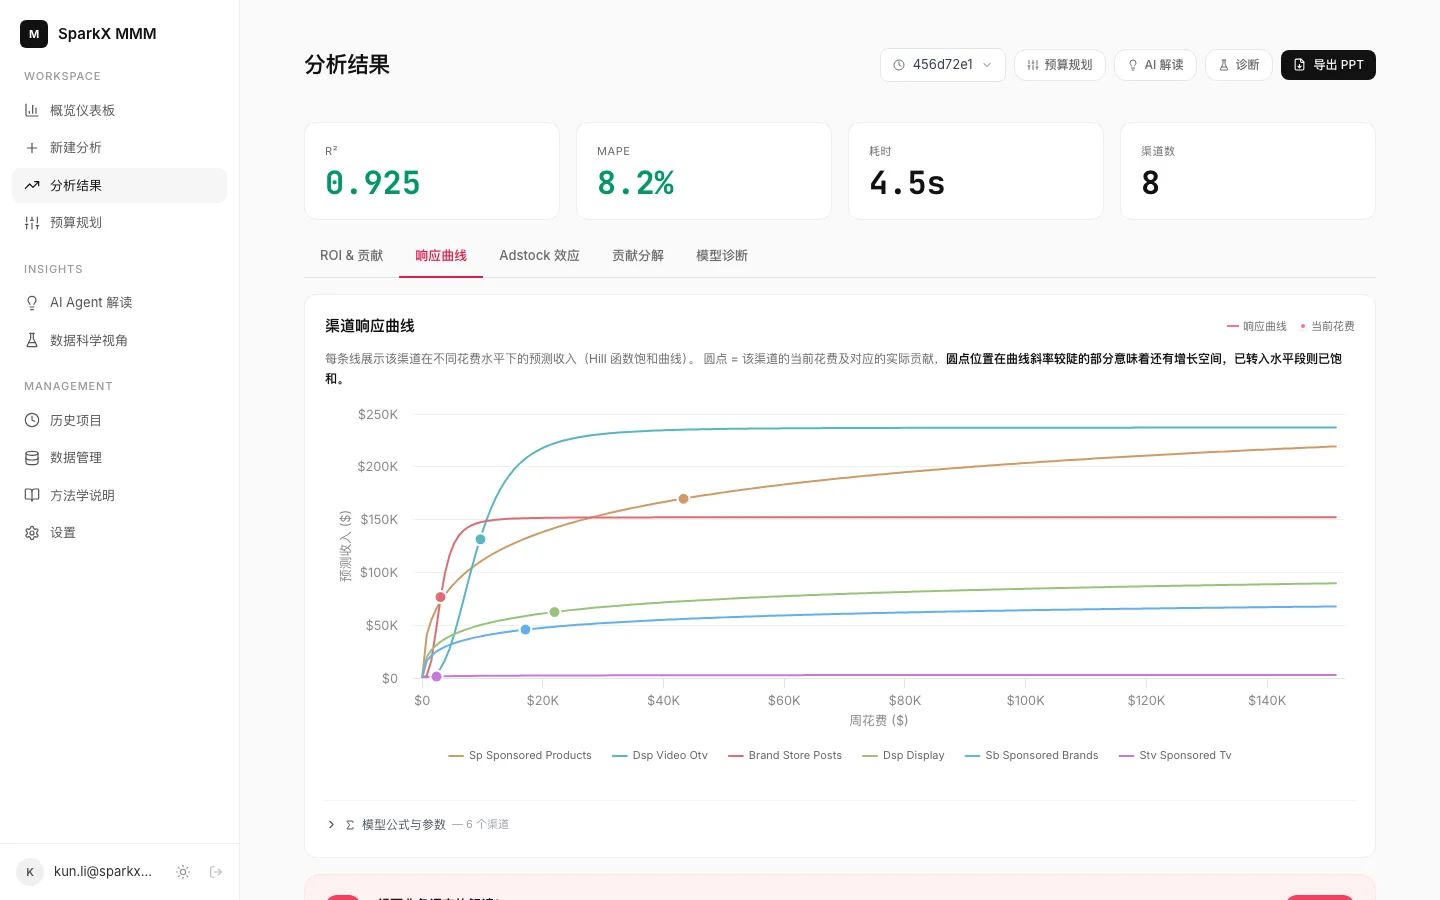
Task: Toggle Dsp Display legend series
Action: click(903, 756)
